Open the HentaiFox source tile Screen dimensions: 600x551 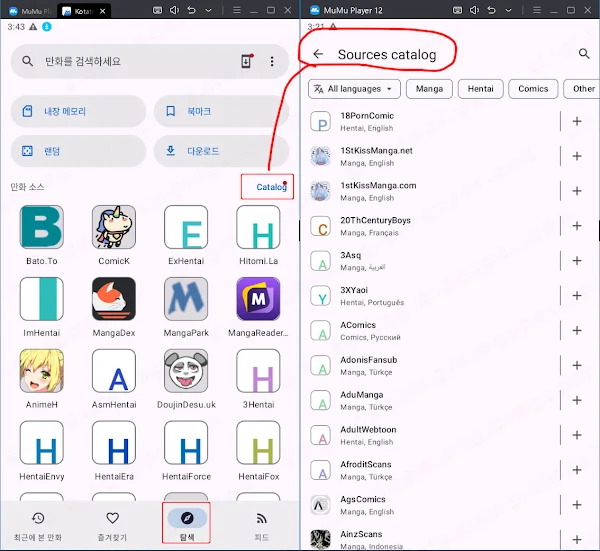[258, 443]
